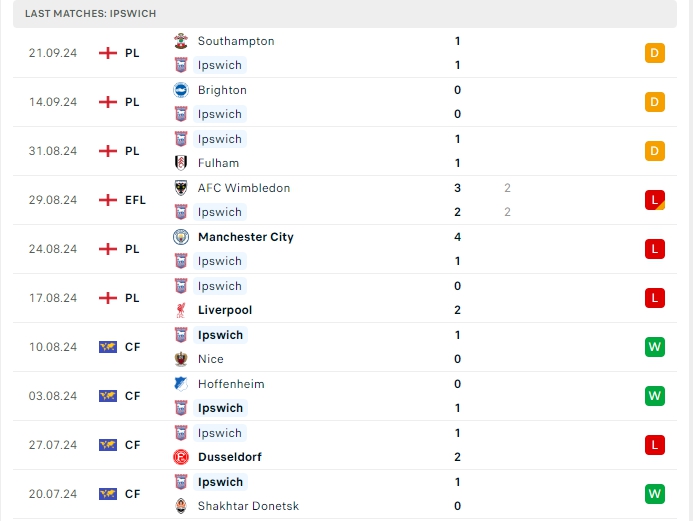The width and height of the screenshot is (693, 521).
Task: Open the Dusseldorf team link
Action: pos(231,457)
